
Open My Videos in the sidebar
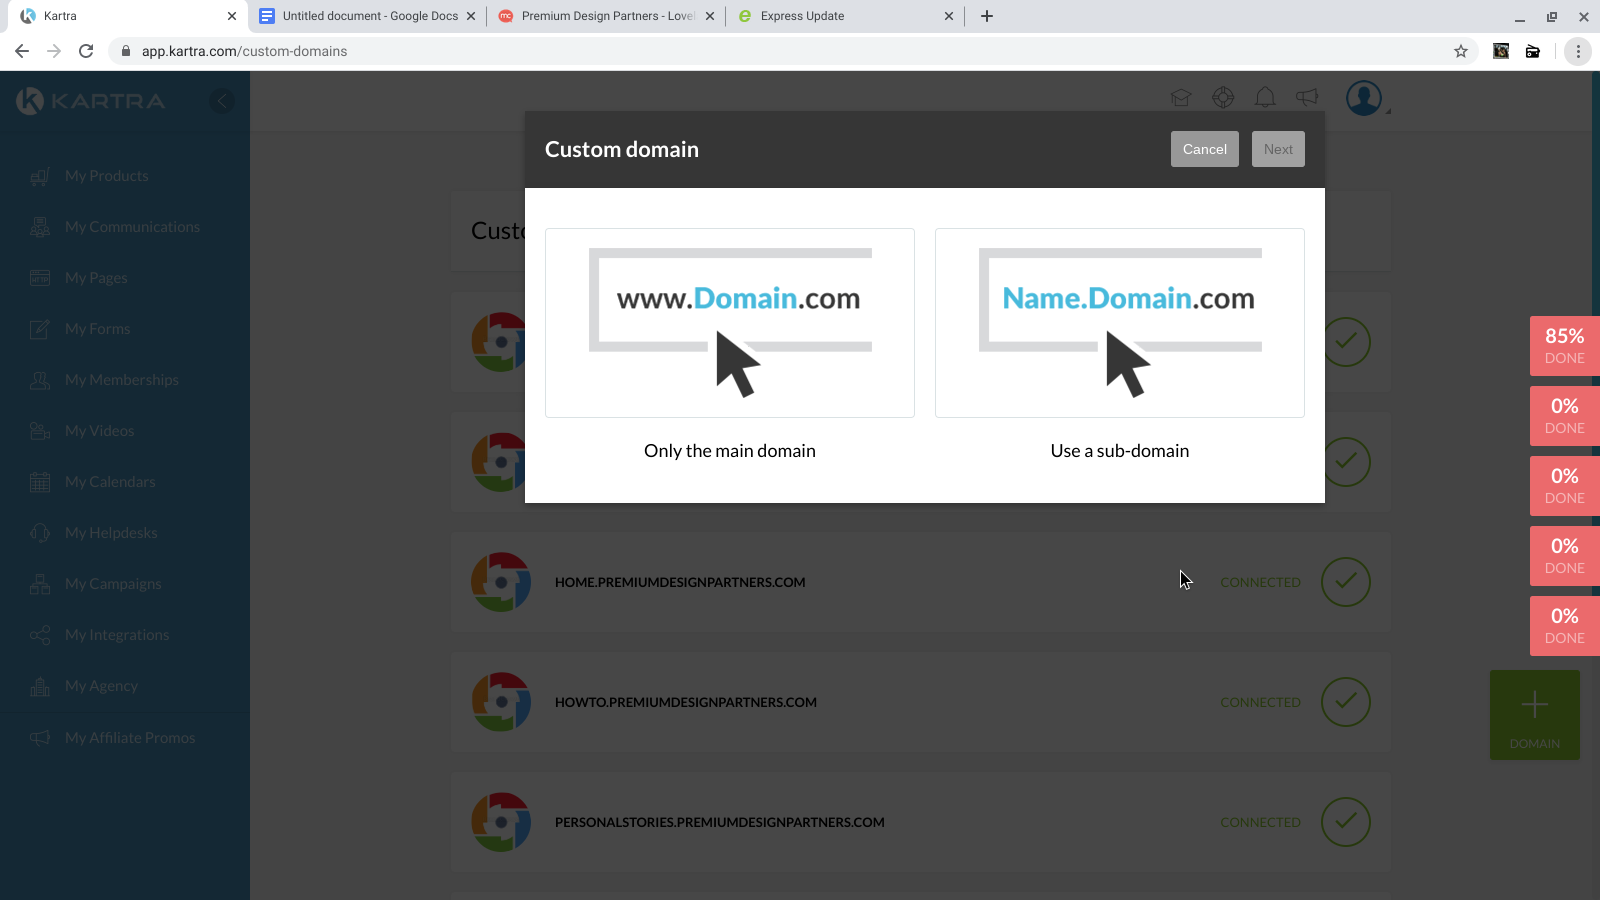pyautogui.click(x=100, y=431)
